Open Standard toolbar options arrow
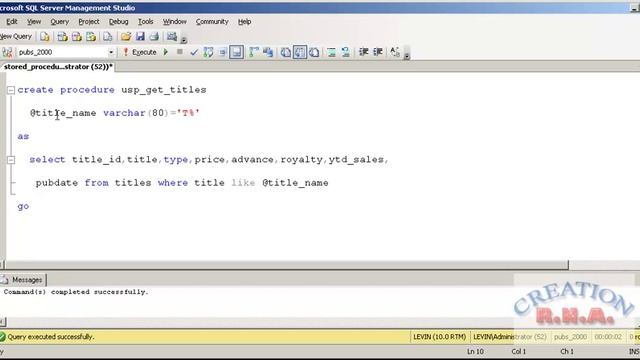The height and width of the screenshot is (360, 640). click(184, 40)
